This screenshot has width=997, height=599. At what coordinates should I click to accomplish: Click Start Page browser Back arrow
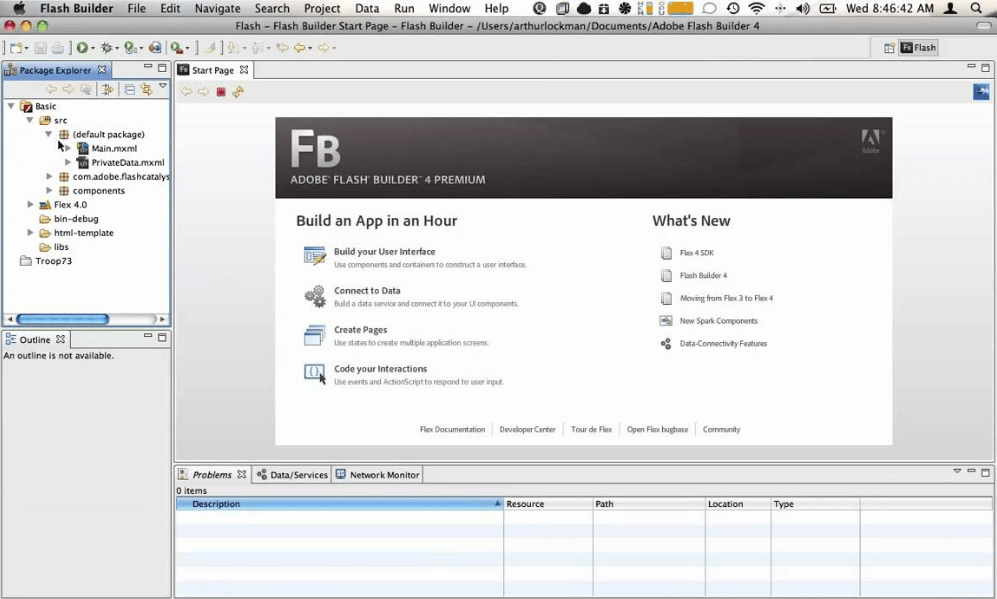point(186,92)
